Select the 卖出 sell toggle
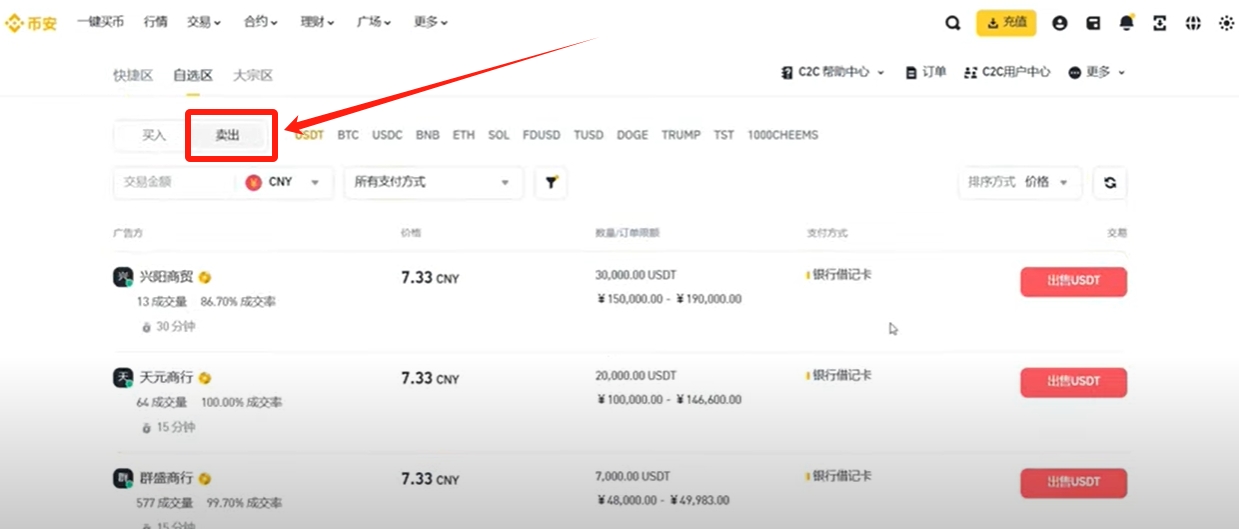The width and height of the screenshot is (1239, 529). 228,135
